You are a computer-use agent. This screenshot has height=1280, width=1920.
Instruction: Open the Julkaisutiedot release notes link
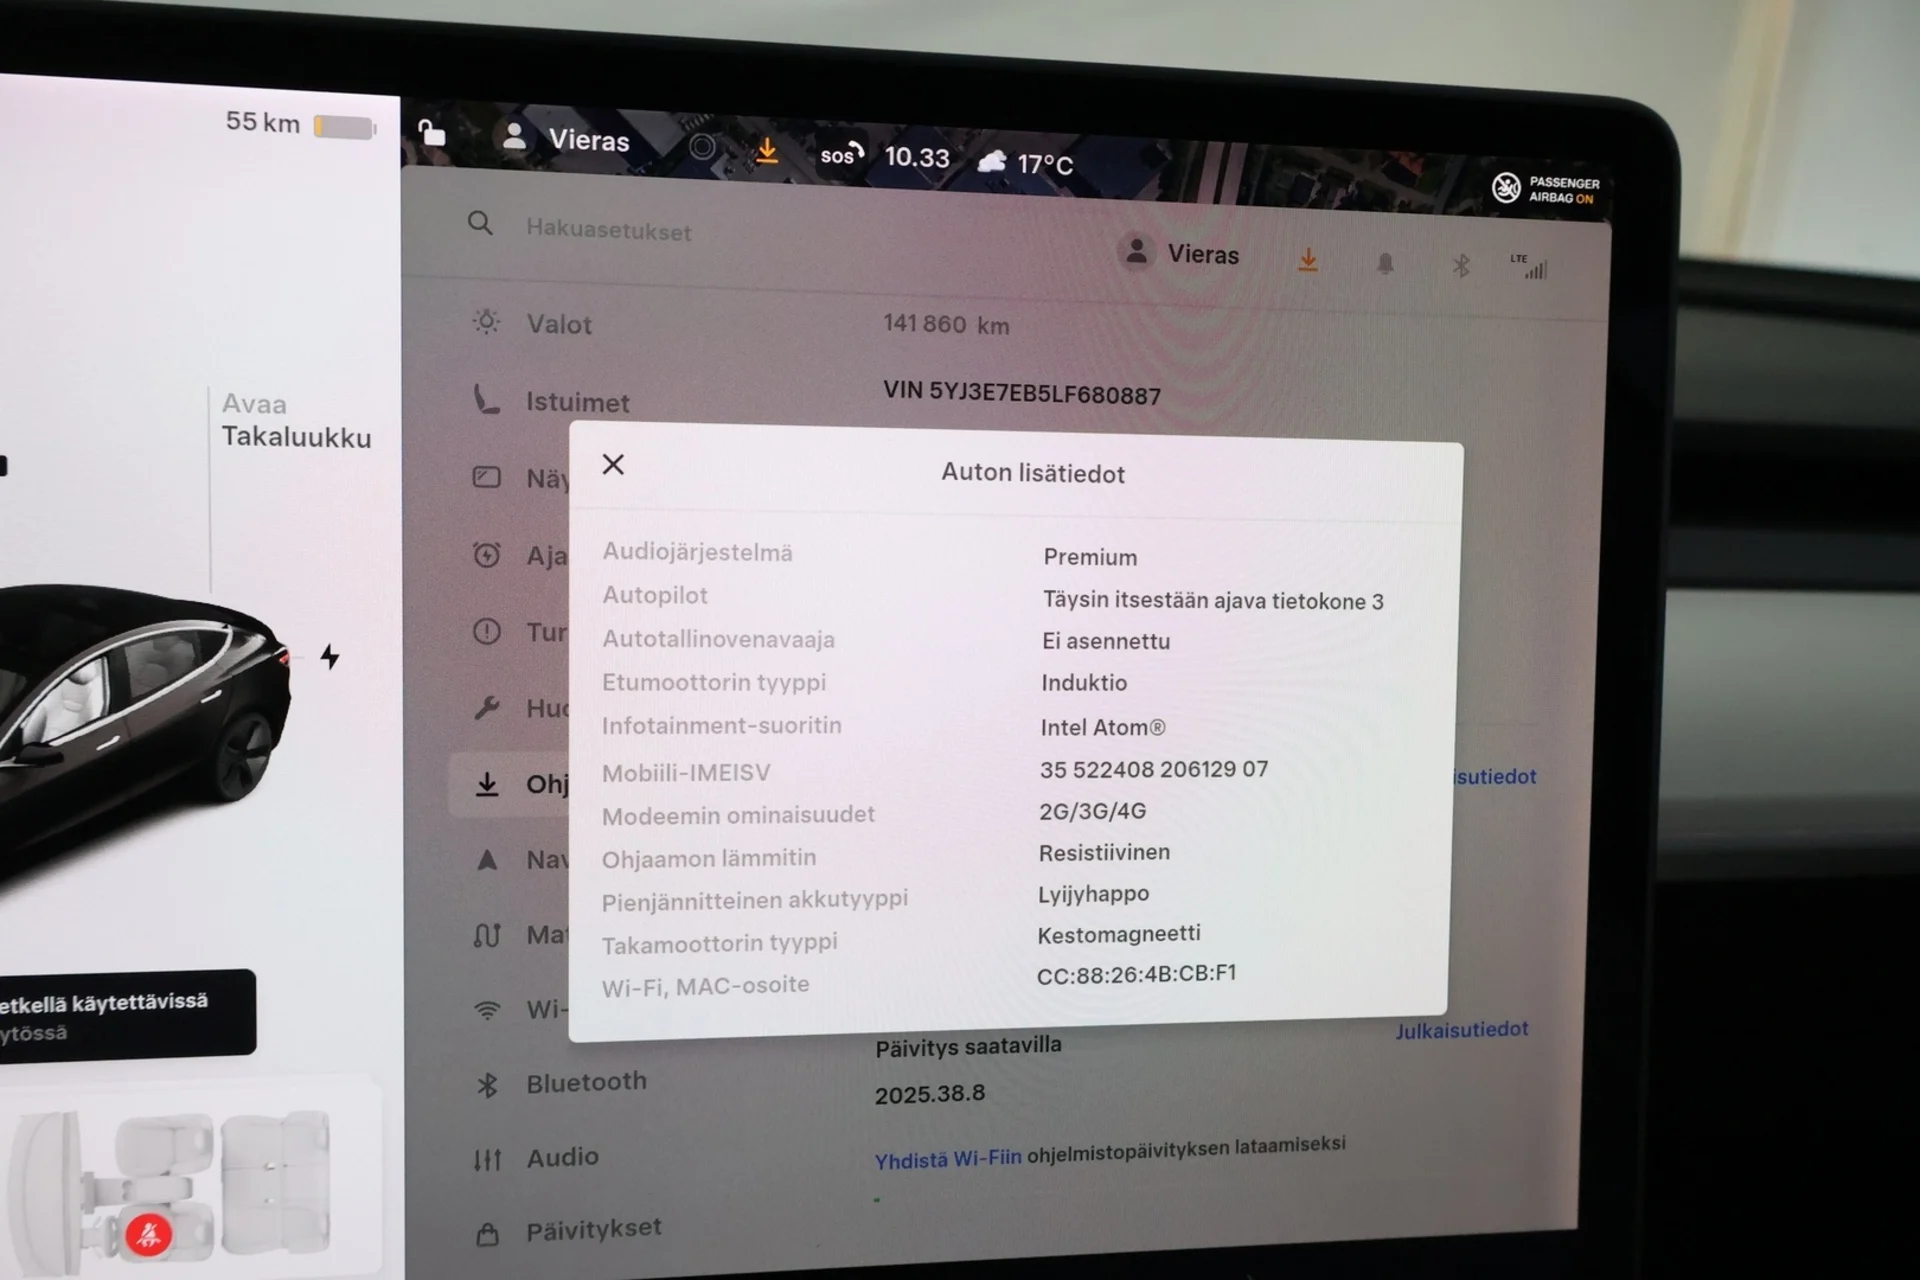pyautogui.click(x=1461, y=1030)
